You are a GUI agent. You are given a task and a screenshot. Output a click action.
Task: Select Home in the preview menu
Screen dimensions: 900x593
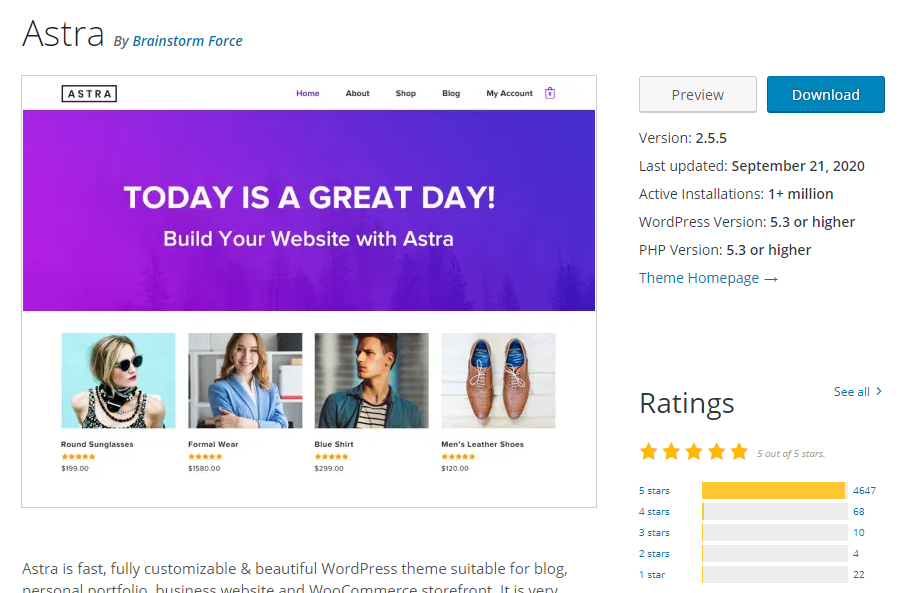pyautogui.click(x=308, y=93)
